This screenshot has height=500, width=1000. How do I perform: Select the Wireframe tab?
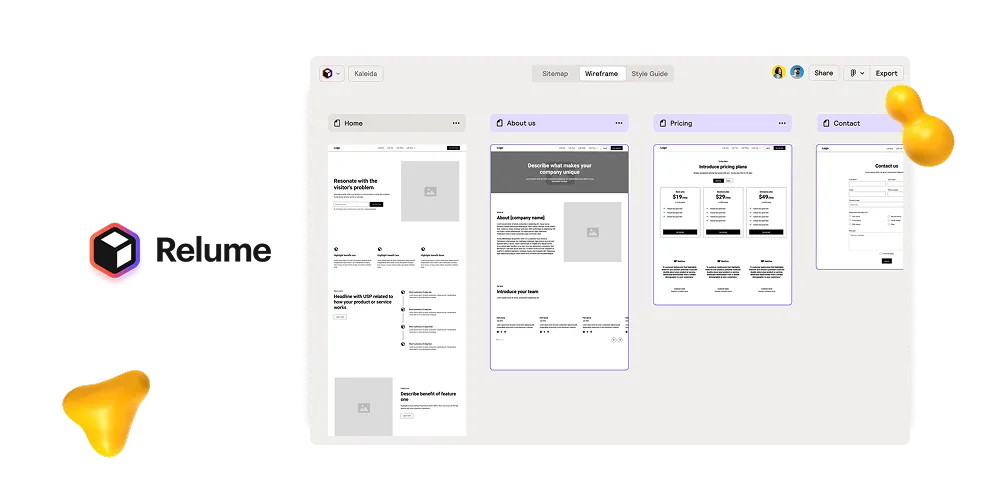click(x=601, y=73)
